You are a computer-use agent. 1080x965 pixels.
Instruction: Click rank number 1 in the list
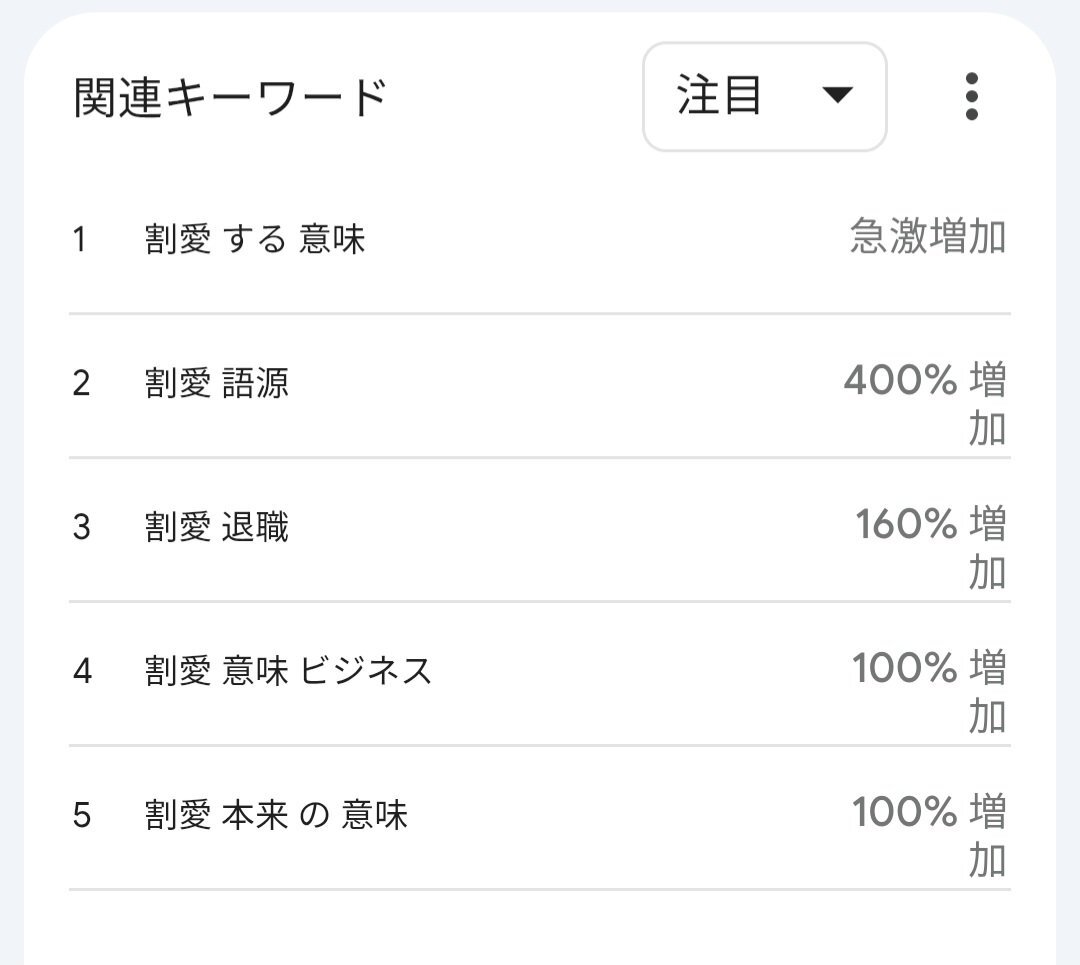coord(79,240)
